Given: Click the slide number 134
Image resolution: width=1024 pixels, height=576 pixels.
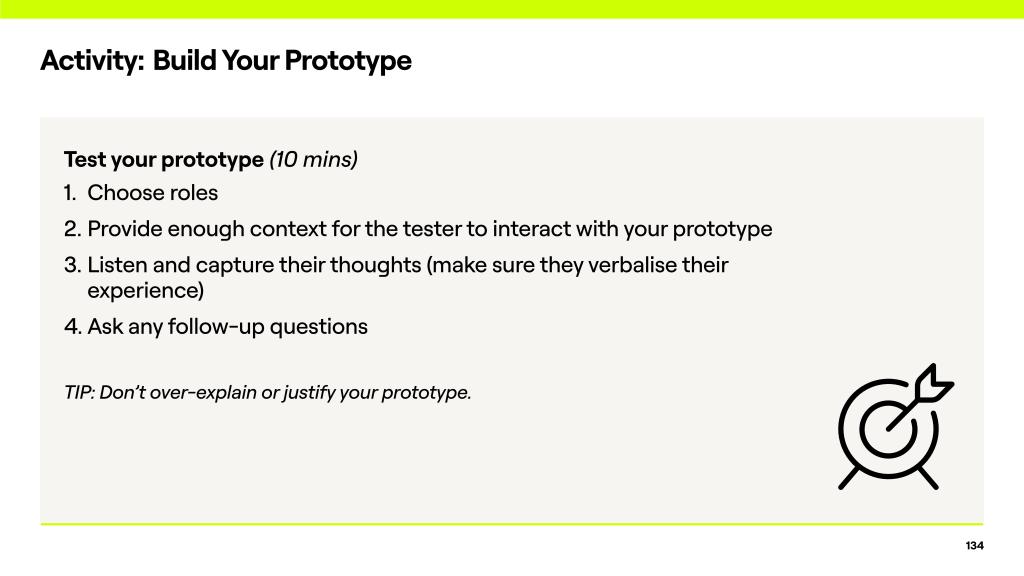Looking at the screenshot, I should coord(974,545).
